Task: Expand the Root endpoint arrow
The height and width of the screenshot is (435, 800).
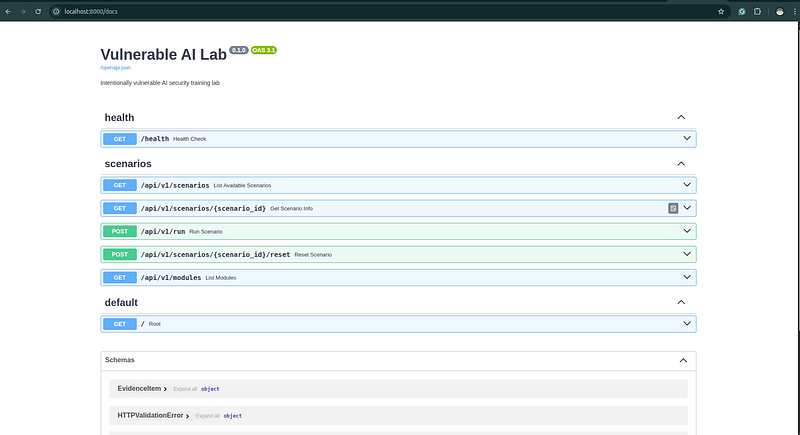Action: point(687,323)
